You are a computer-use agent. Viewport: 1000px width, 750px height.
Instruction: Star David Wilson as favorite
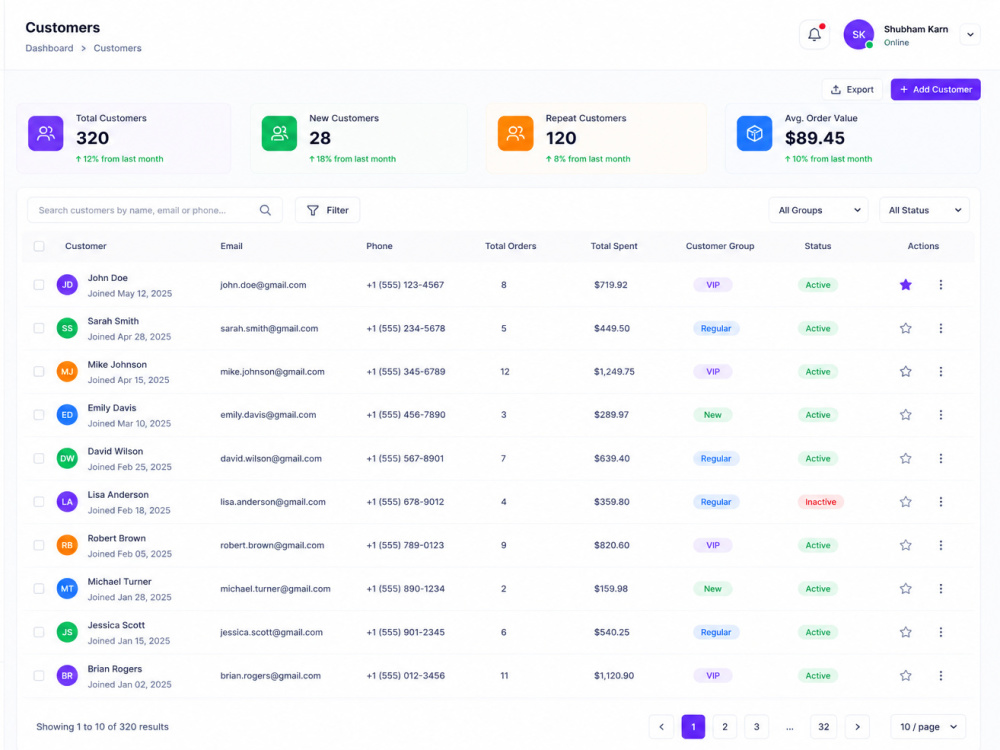tap(906, 458)
